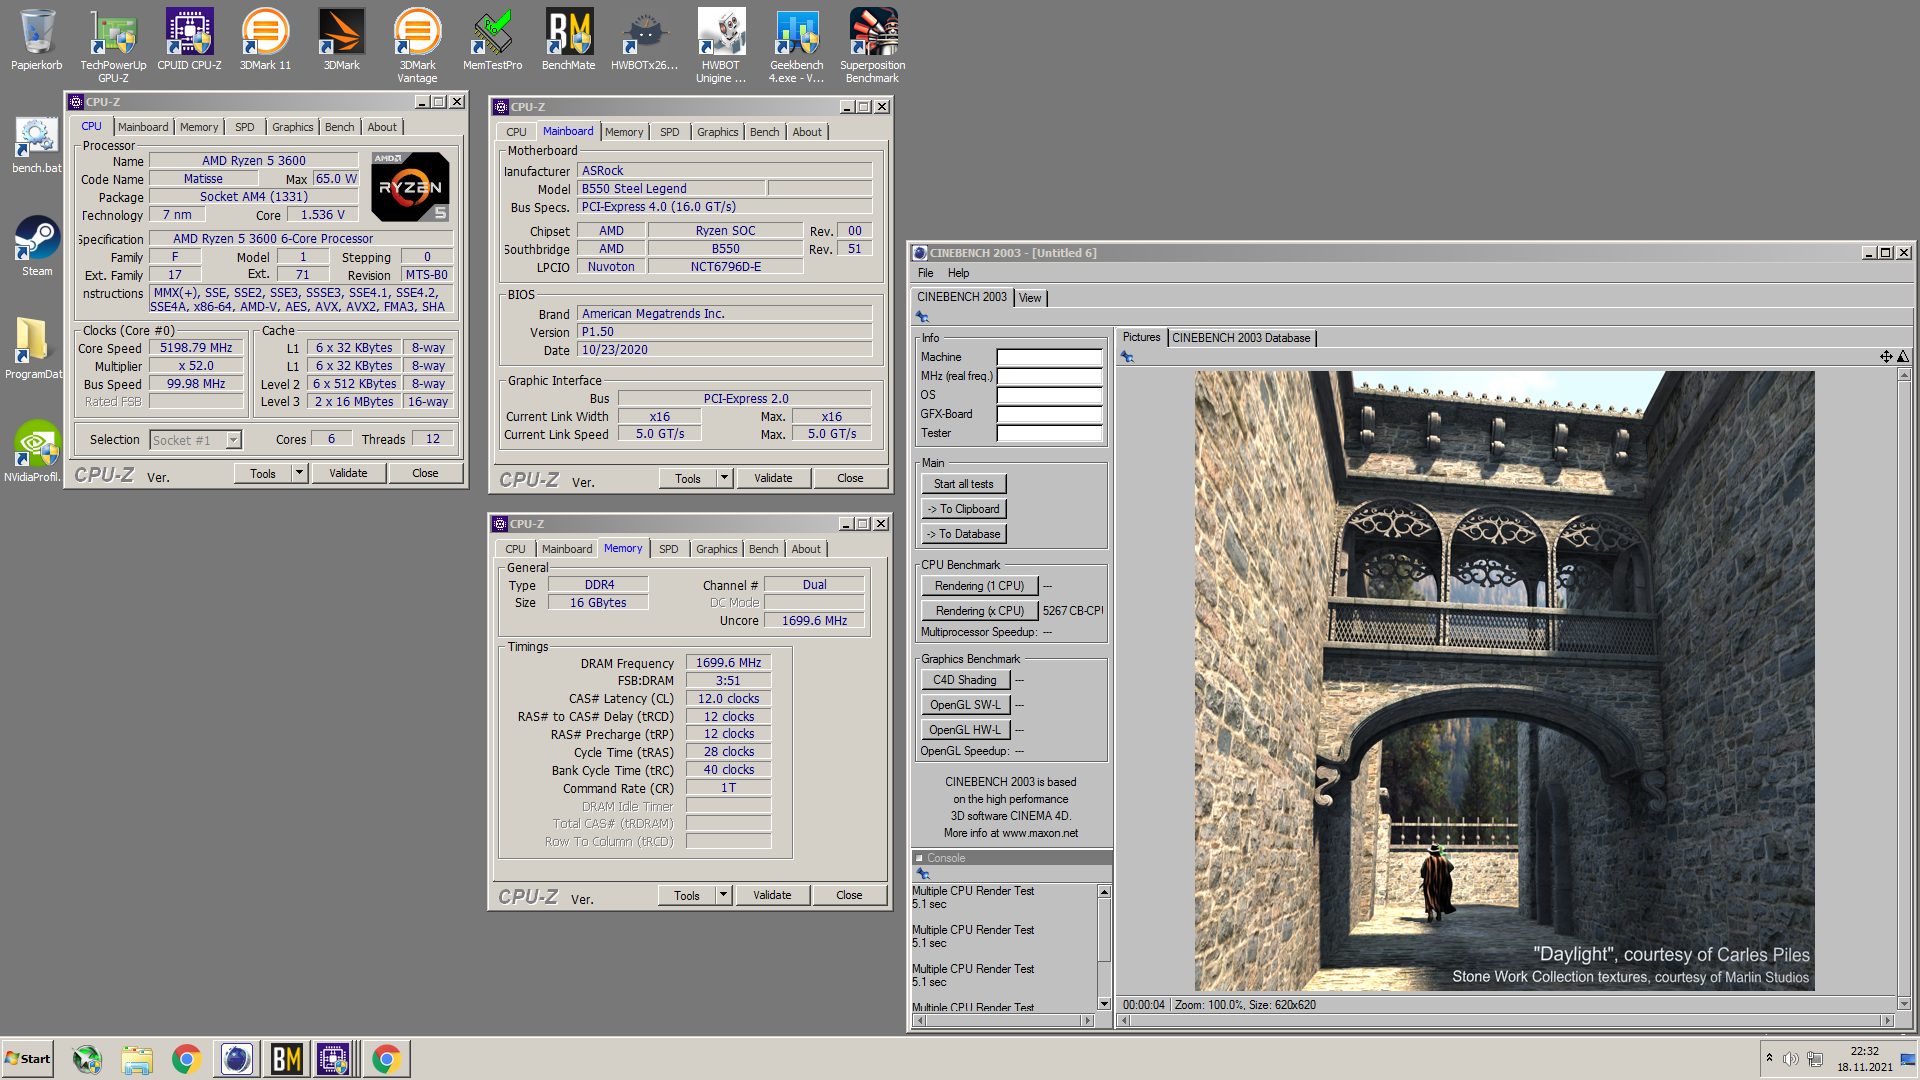This screenshot has width=1920, height=1080.
Task: Open the plain 3DMark desktop shortcut
Action: point(341,40)
